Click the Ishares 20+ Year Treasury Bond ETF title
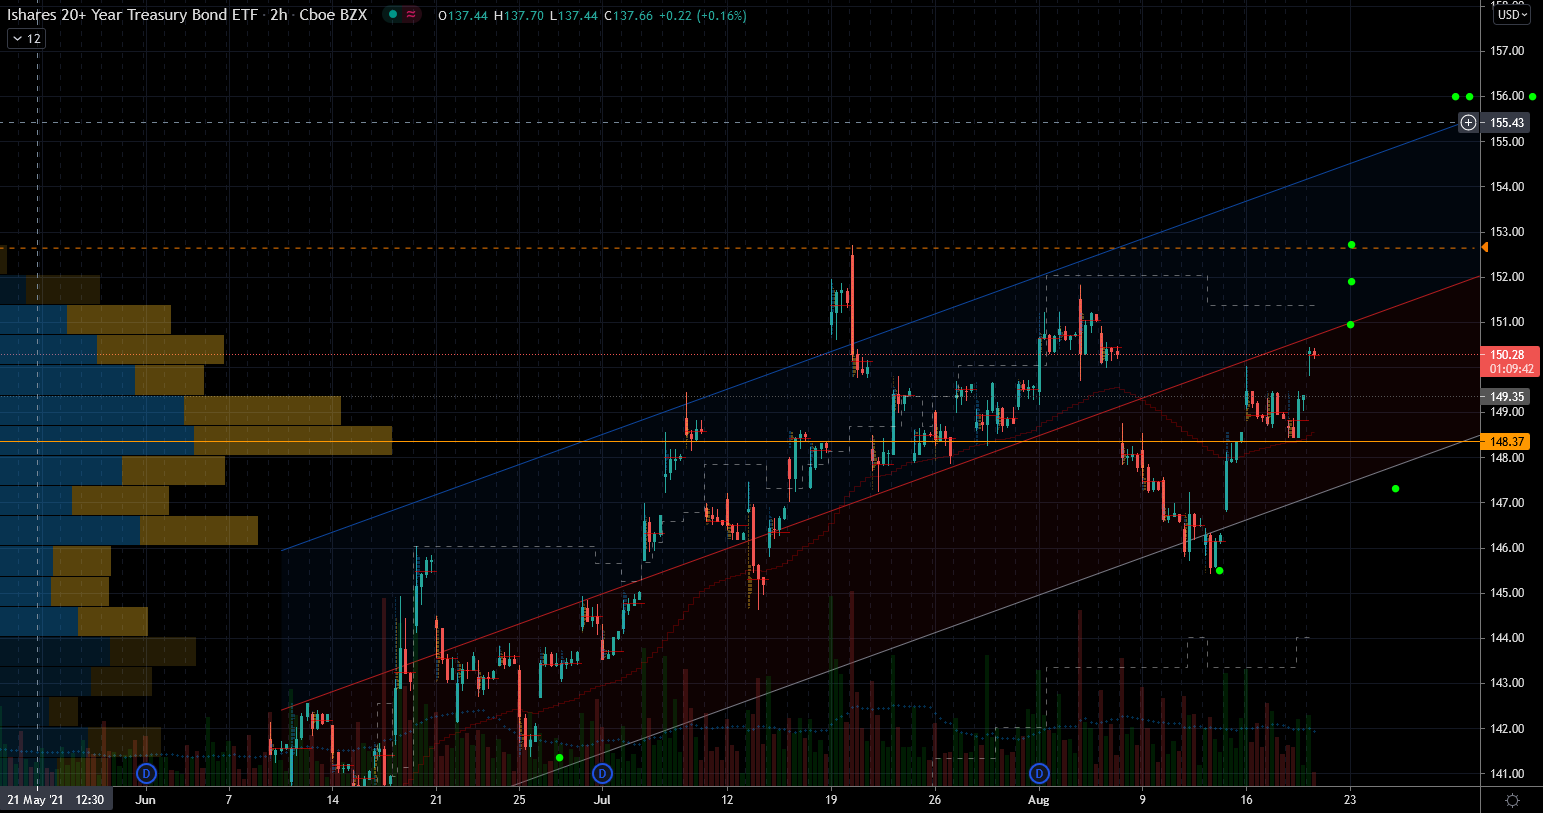 tap(132, 15)
